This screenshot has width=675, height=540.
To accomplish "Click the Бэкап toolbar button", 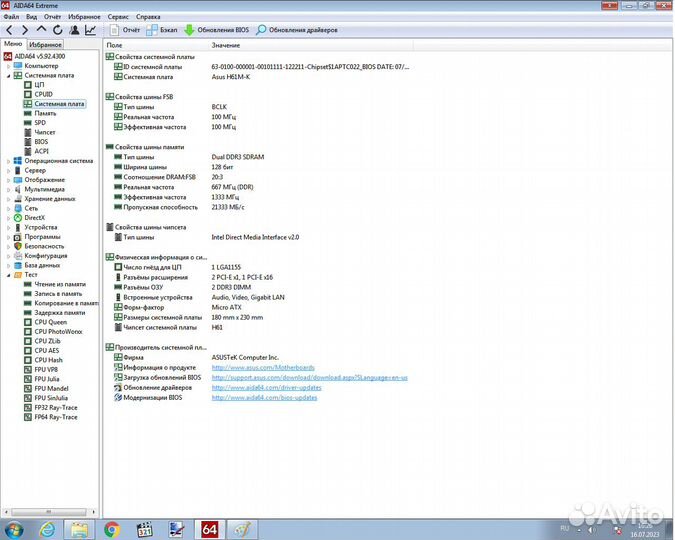I will point(163,31).
